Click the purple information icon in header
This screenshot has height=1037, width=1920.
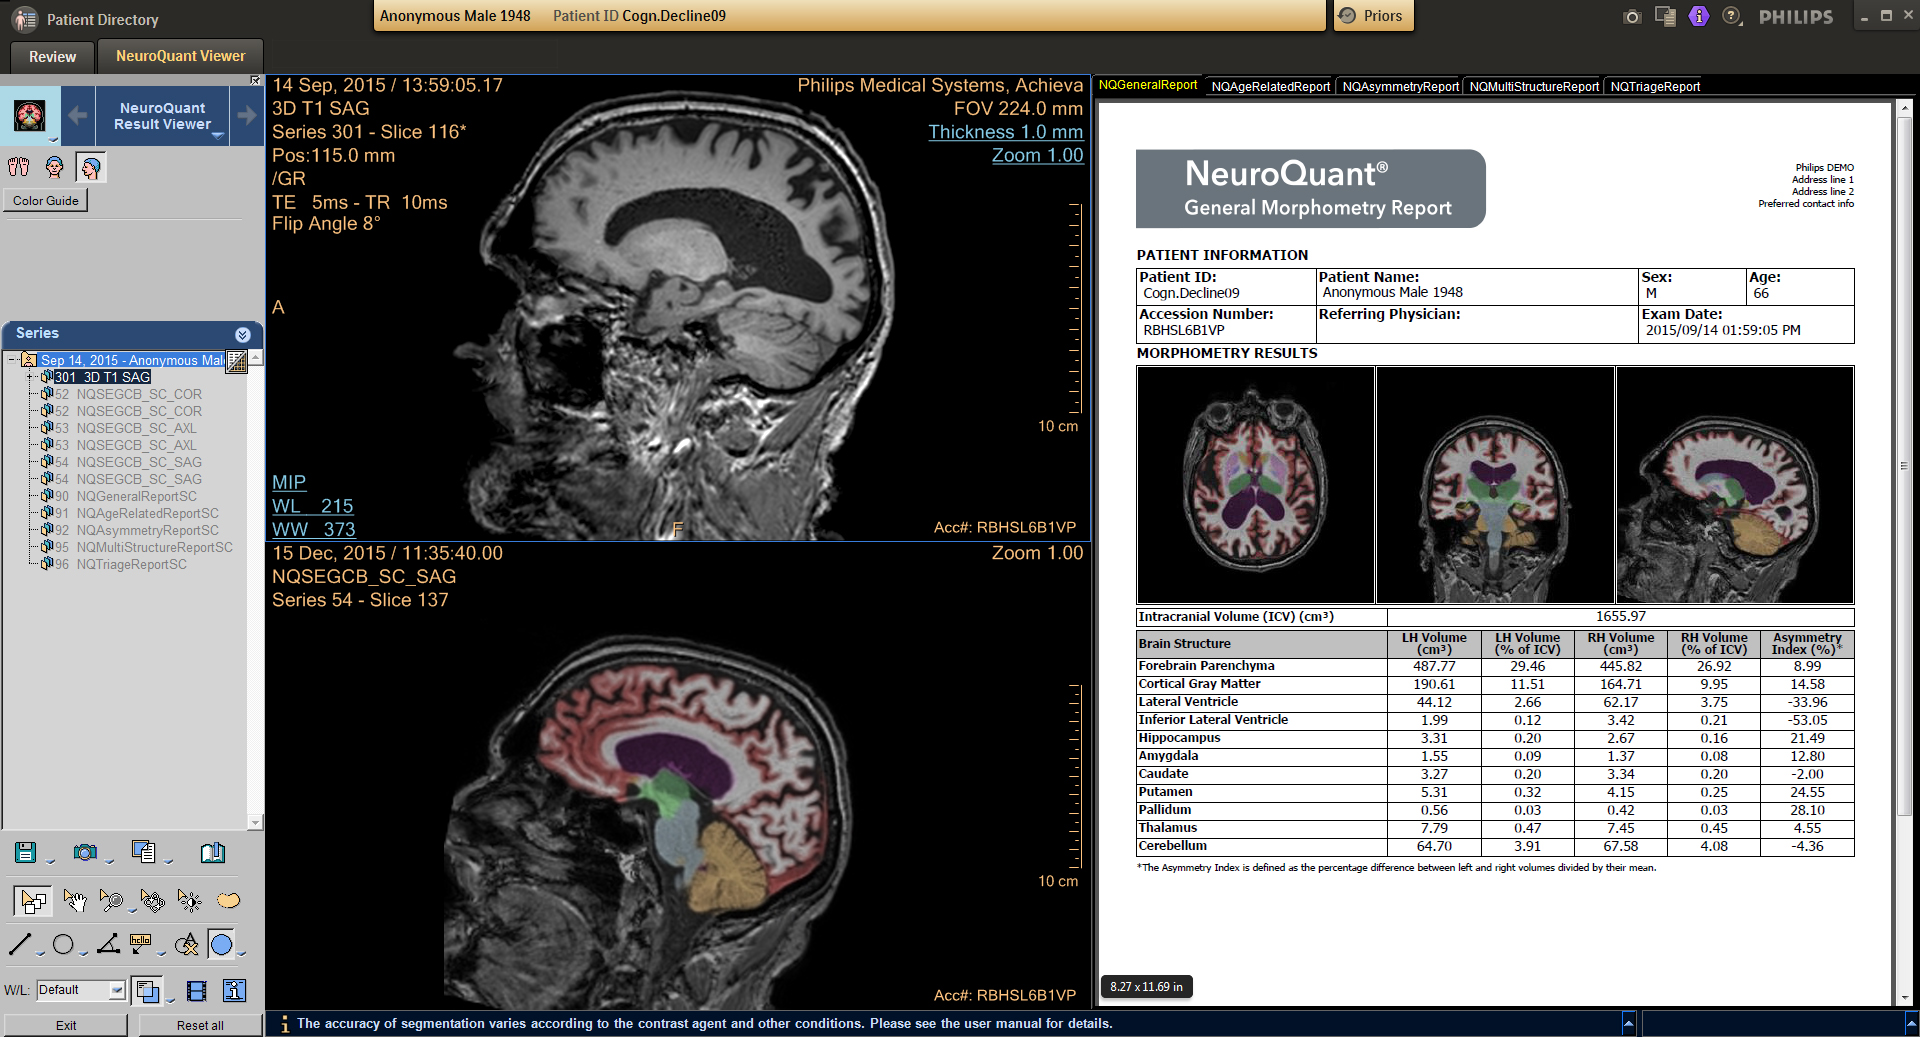pyautogui.click(x=1698, y=16)
